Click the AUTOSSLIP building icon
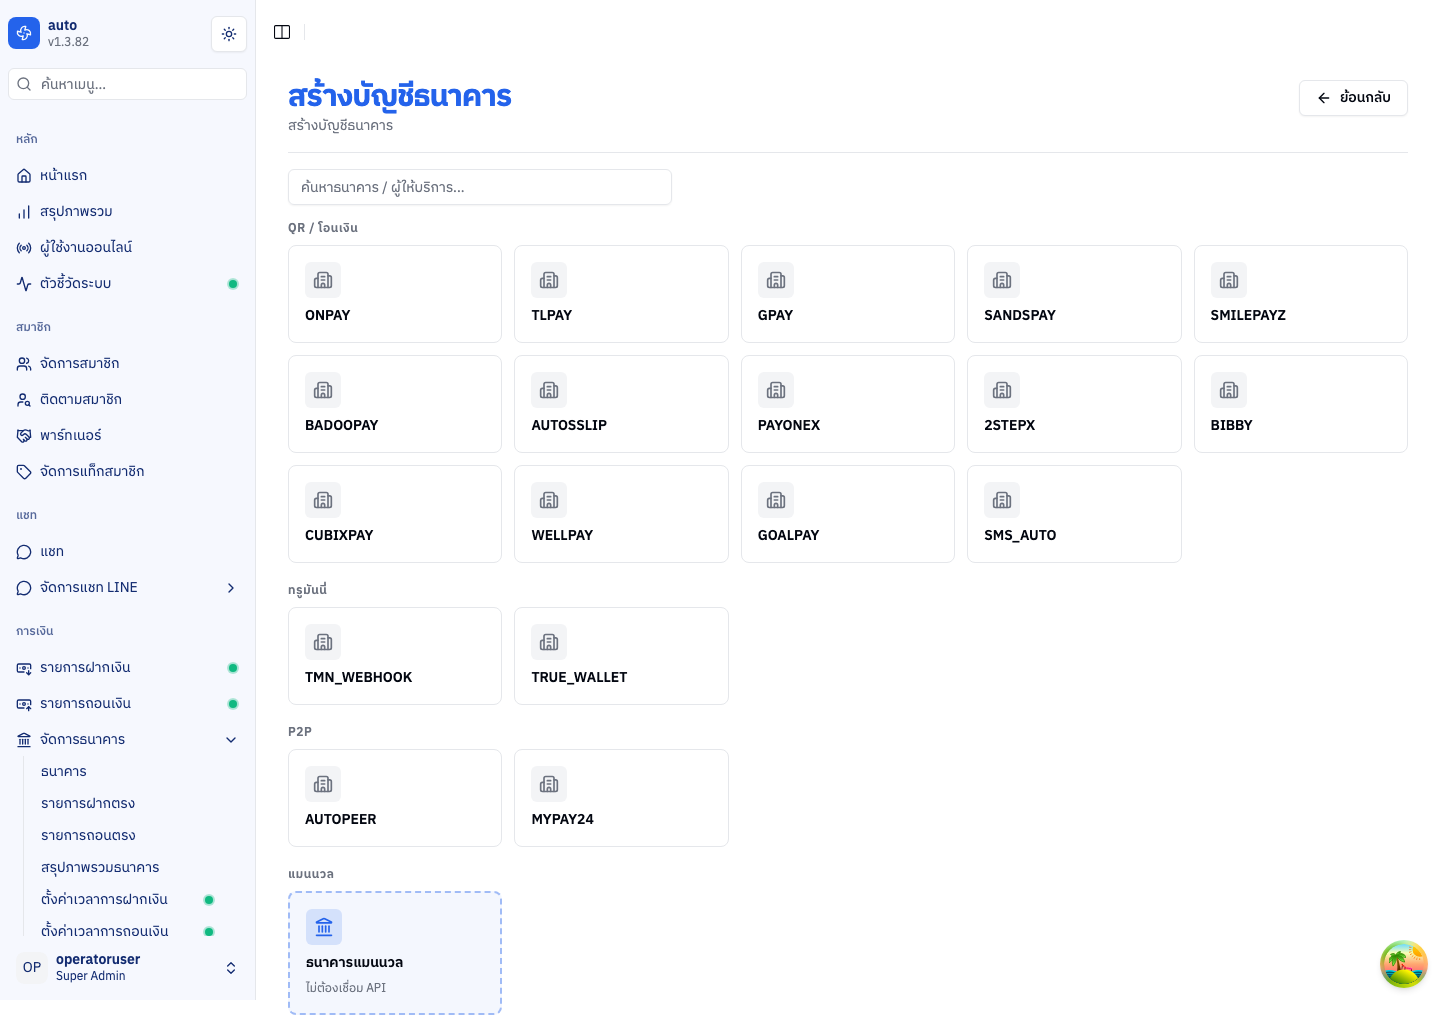This screenshot has width=1440, height=1031. pyautogui.click(x=549, y=390)
